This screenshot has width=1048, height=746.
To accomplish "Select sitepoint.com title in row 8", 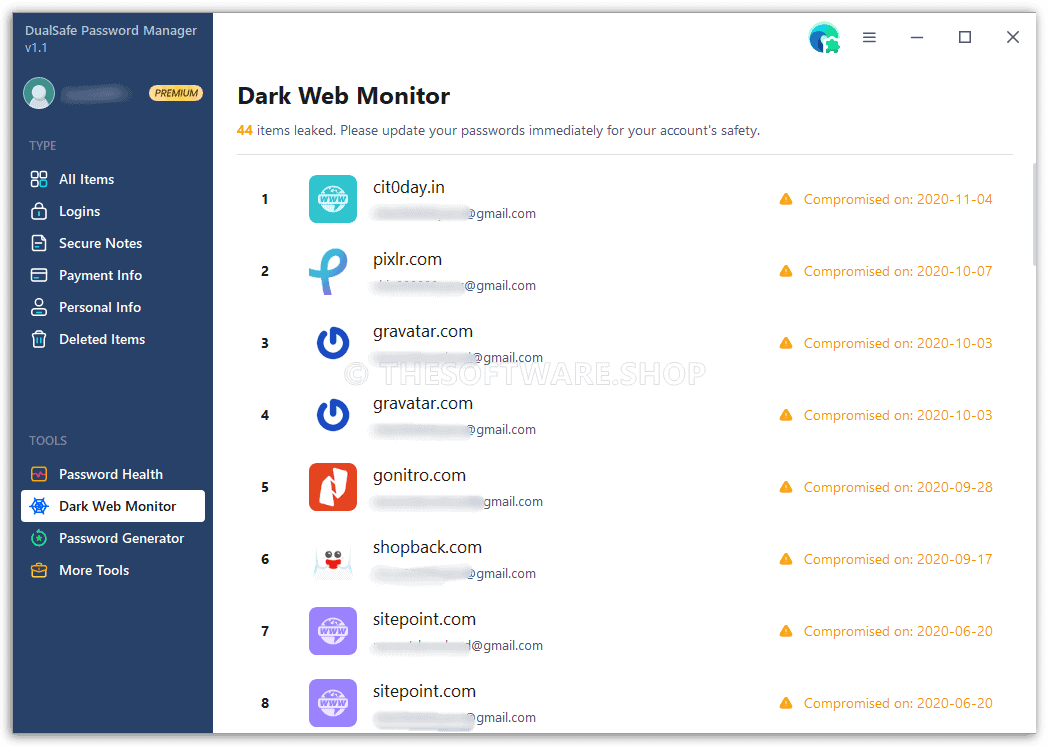I will (424, 691).
